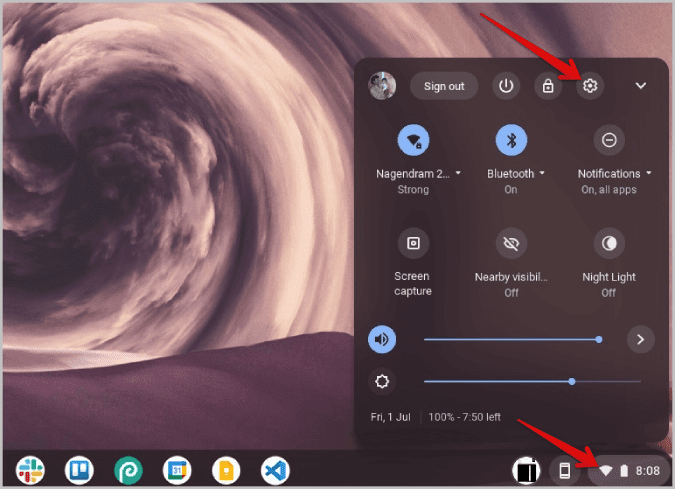Launch Visual Studio Code from the shelf
This screenshot has width=675, height=489.
275,470
